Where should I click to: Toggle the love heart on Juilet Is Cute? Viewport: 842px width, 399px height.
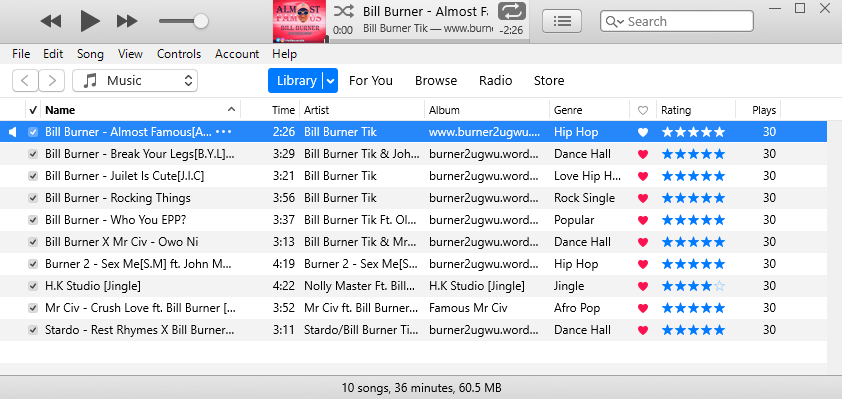click(x=643, y=177)
